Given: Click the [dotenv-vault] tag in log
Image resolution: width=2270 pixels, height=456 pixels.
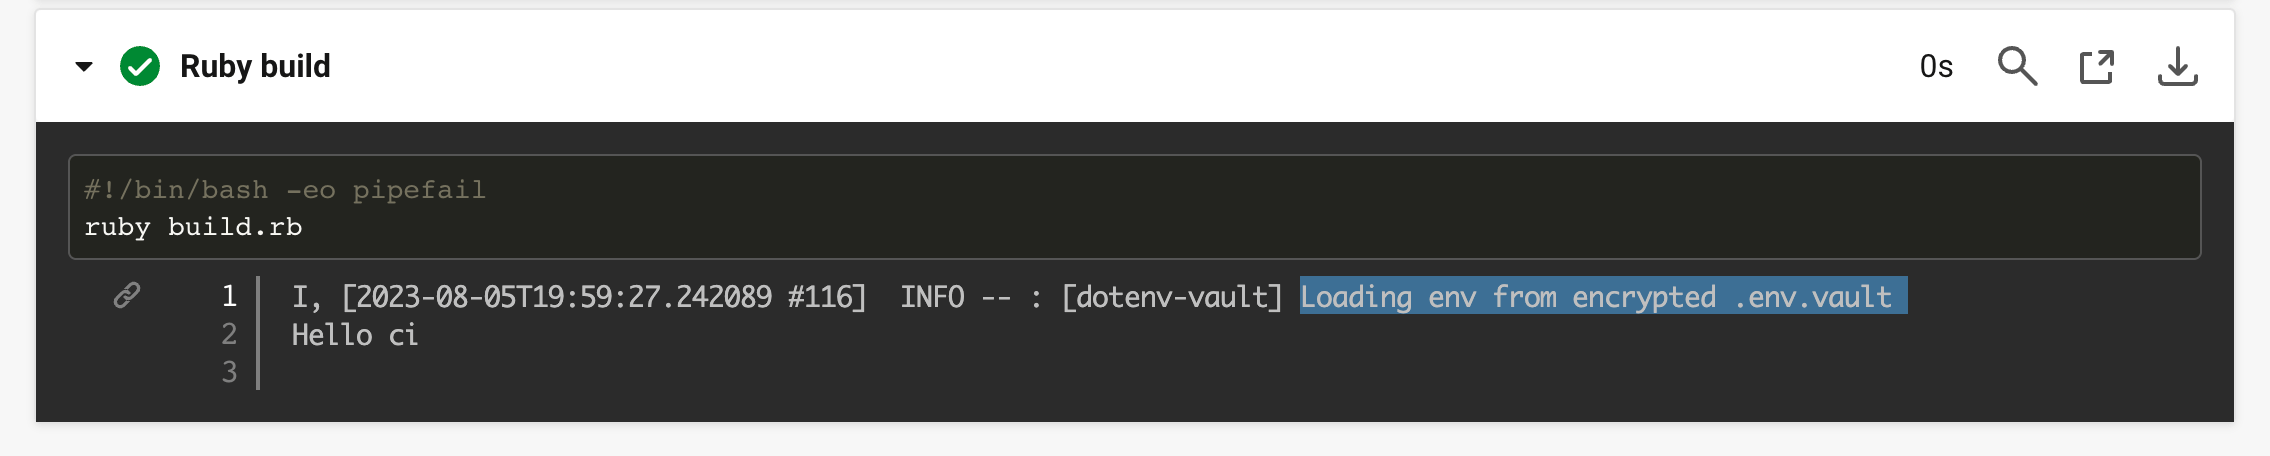Looking at the screenshot, I should (x=1171, y=297).
